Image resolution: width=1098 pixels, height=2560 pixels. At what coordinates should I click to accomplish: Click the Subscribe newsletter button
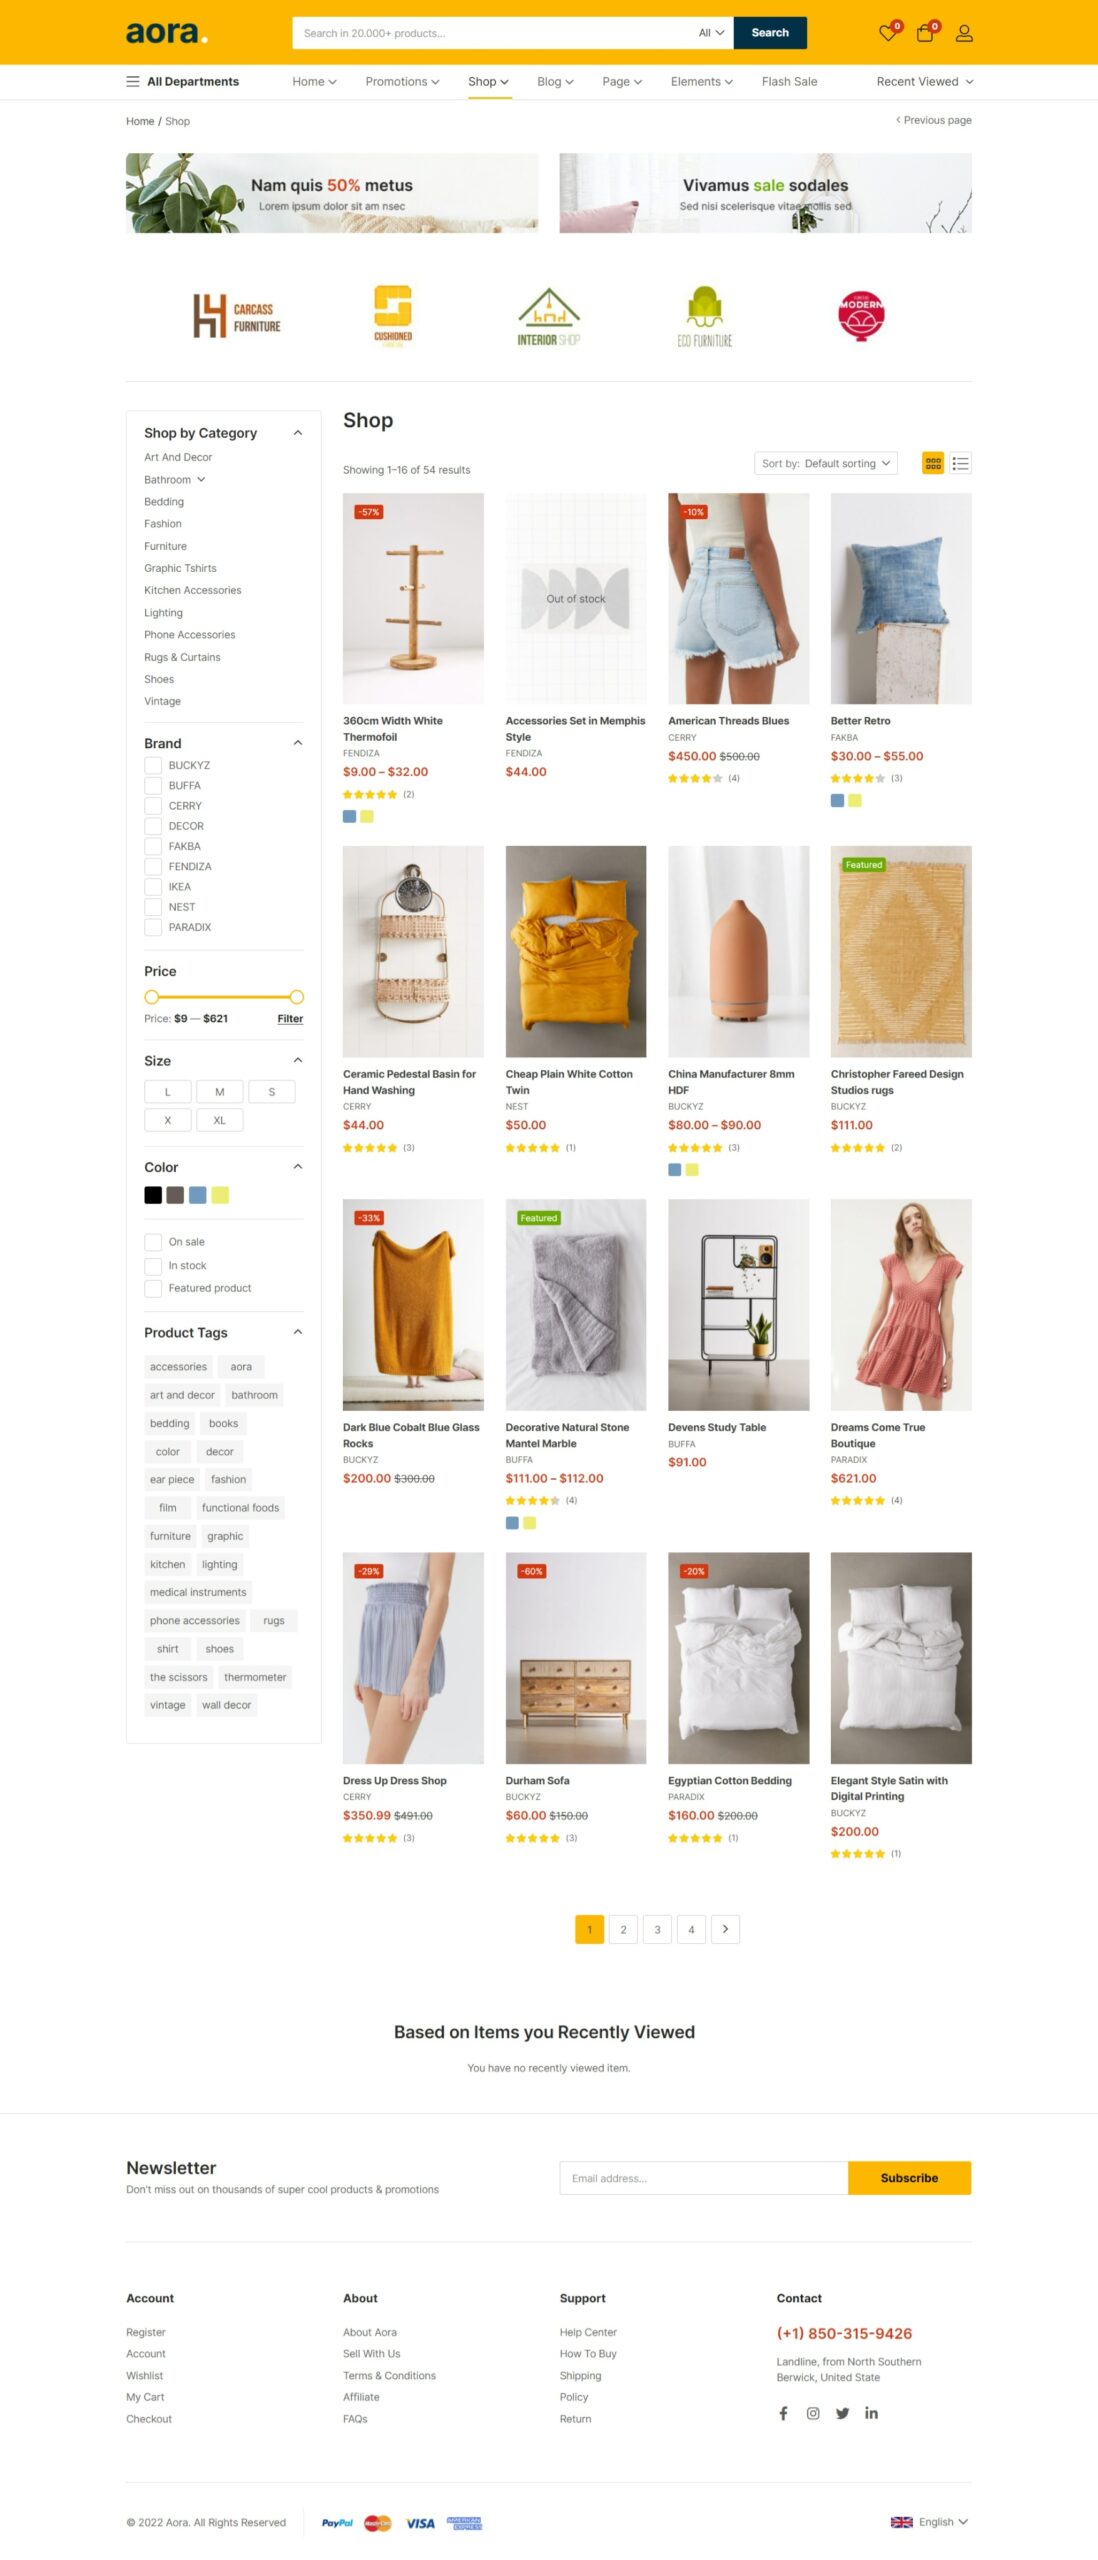pos(909,2177)
